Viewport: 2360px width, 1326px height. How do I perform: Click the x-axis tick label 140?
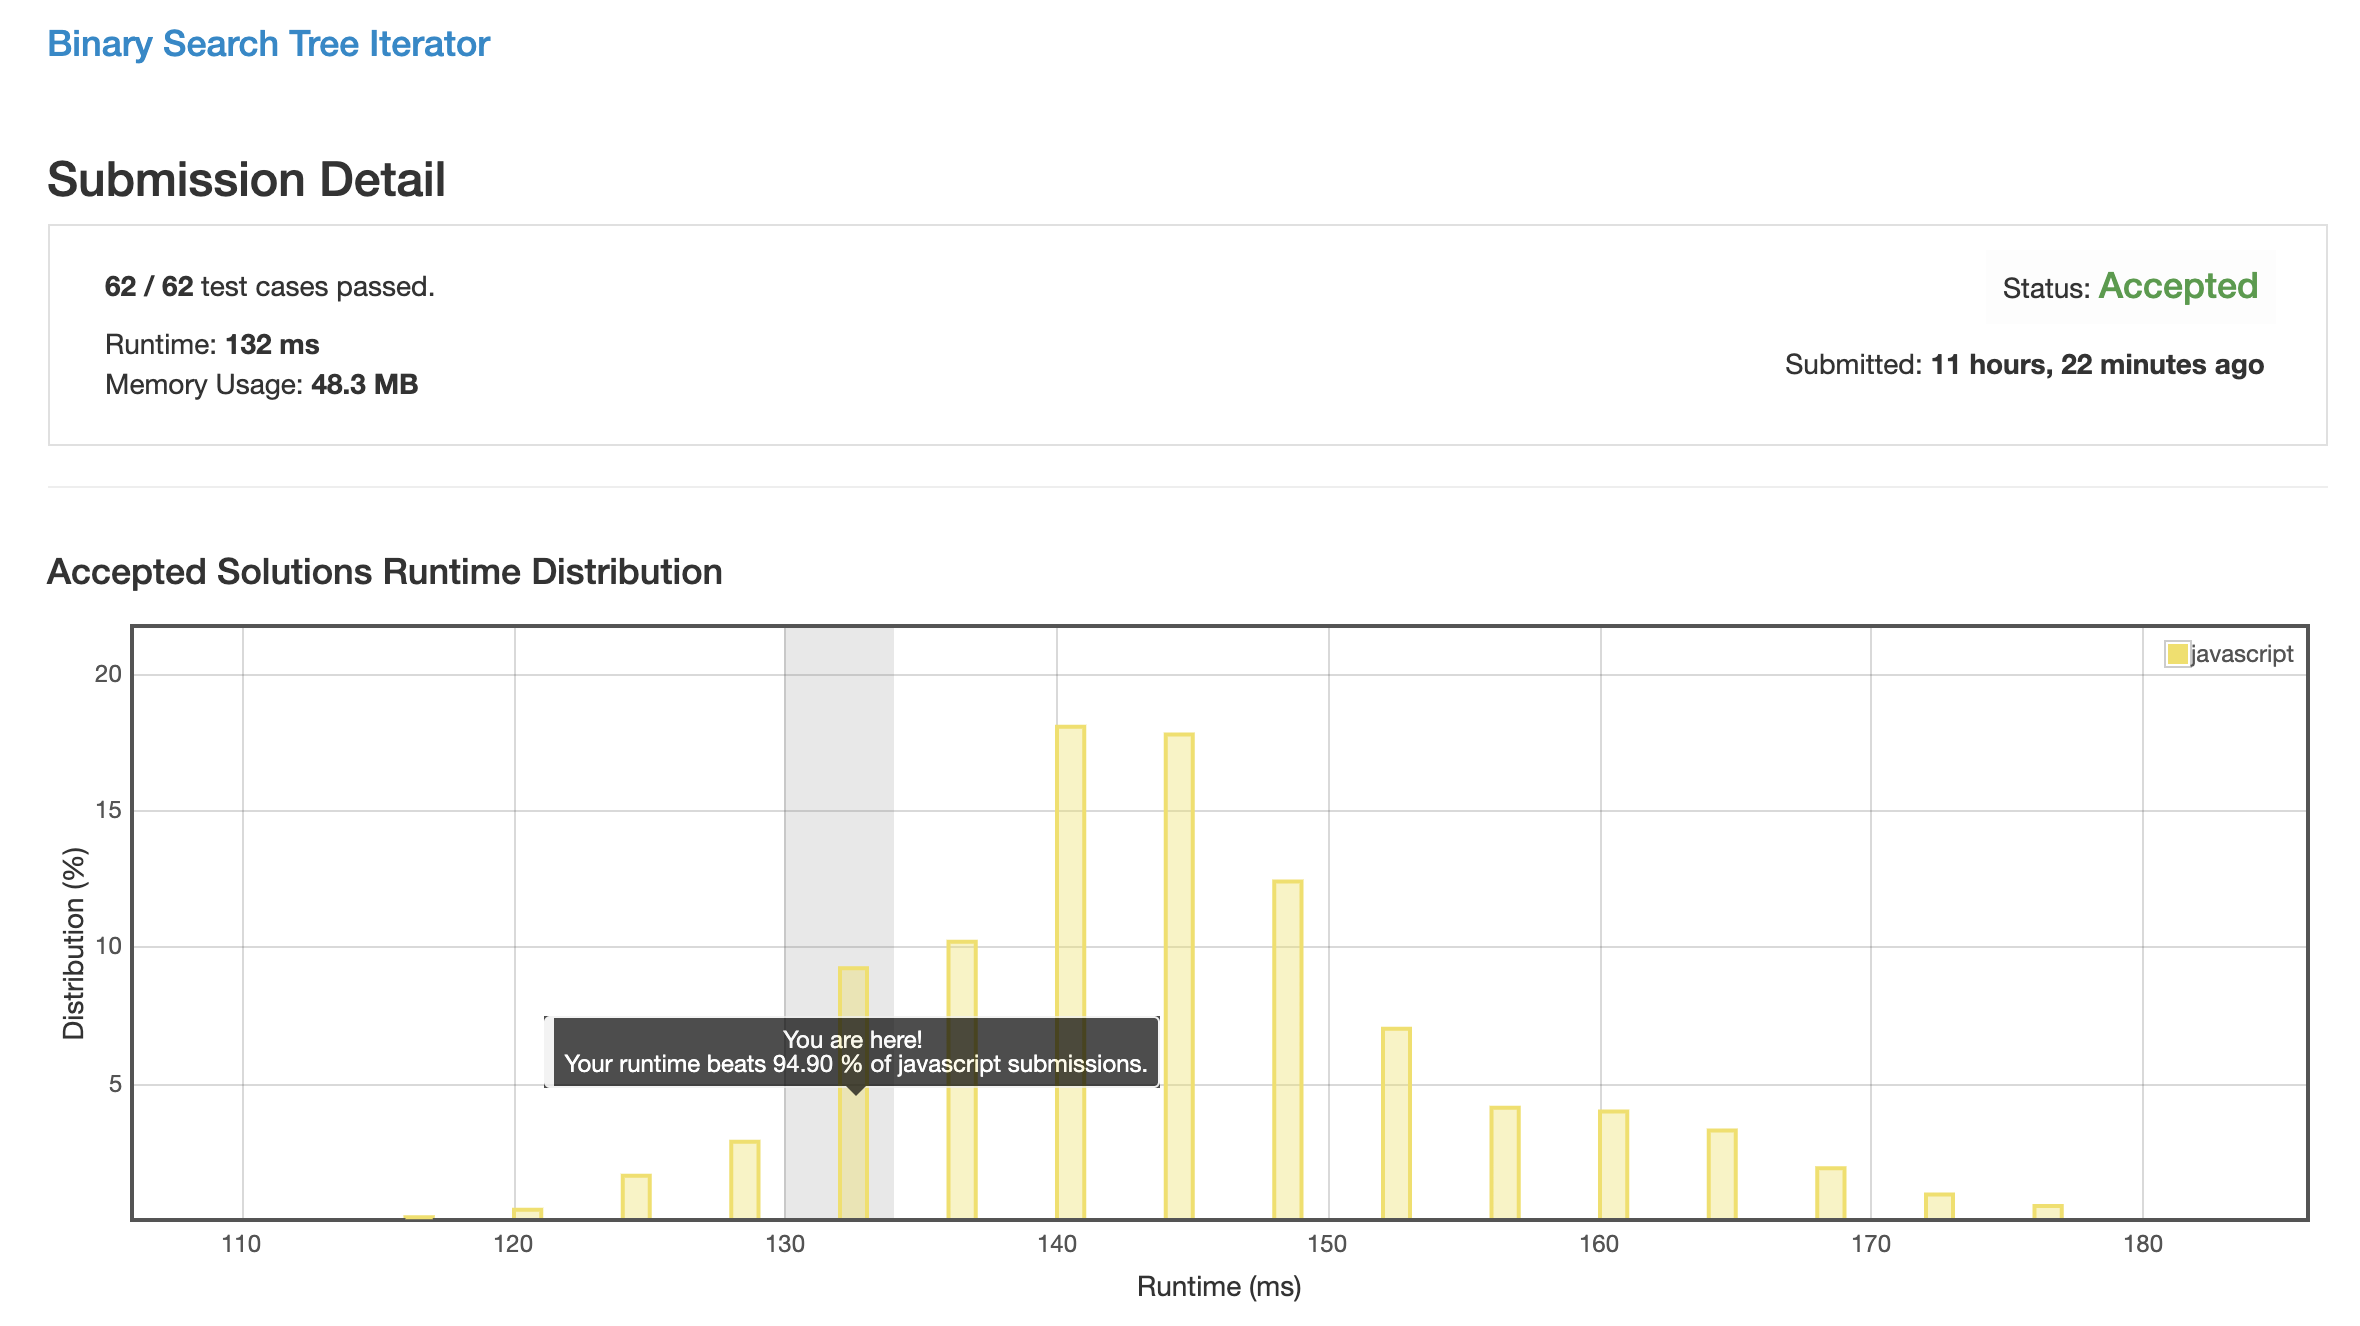tap(1056, 1244)
